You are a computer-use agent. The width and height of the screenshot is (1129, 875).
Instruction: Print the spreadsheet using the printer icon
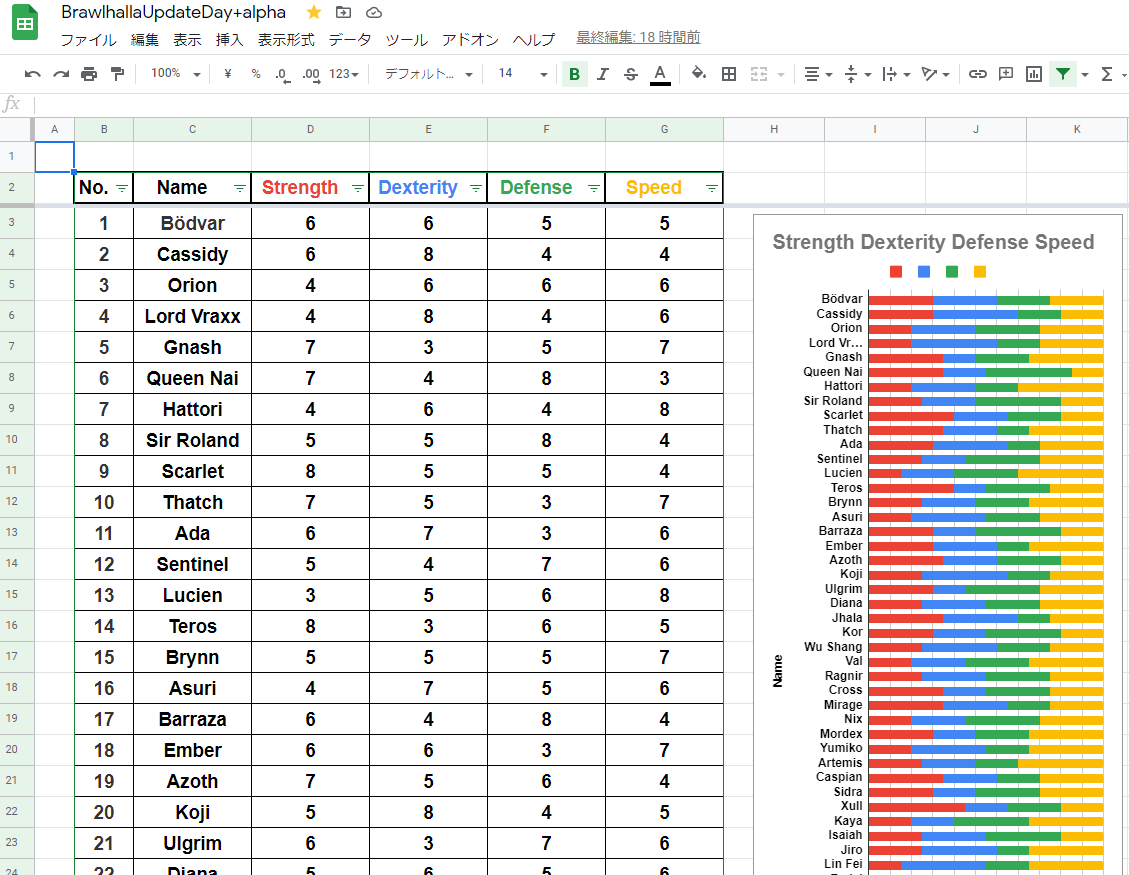pyautogui.click(x=89, y=73)
